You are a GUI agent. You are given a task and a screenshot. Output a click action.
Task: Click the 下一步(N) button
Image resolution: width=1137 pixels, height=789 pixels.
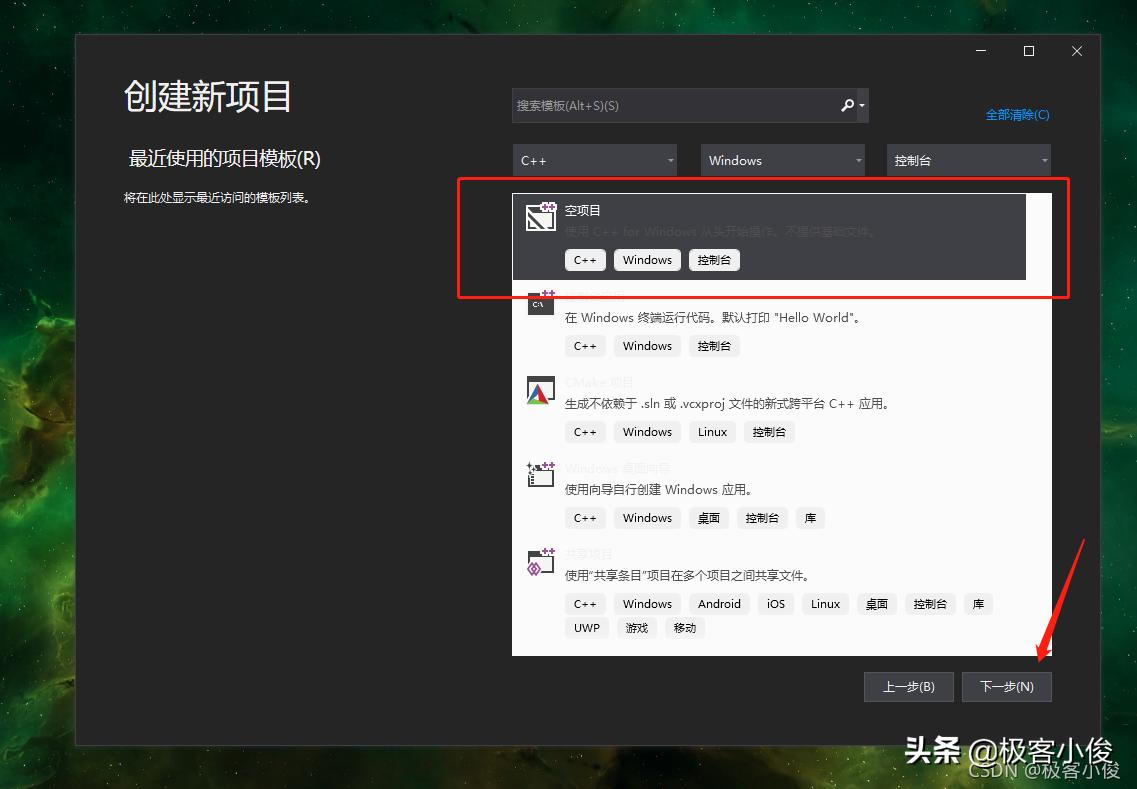pyautogui.click(x=1006, y=687)
